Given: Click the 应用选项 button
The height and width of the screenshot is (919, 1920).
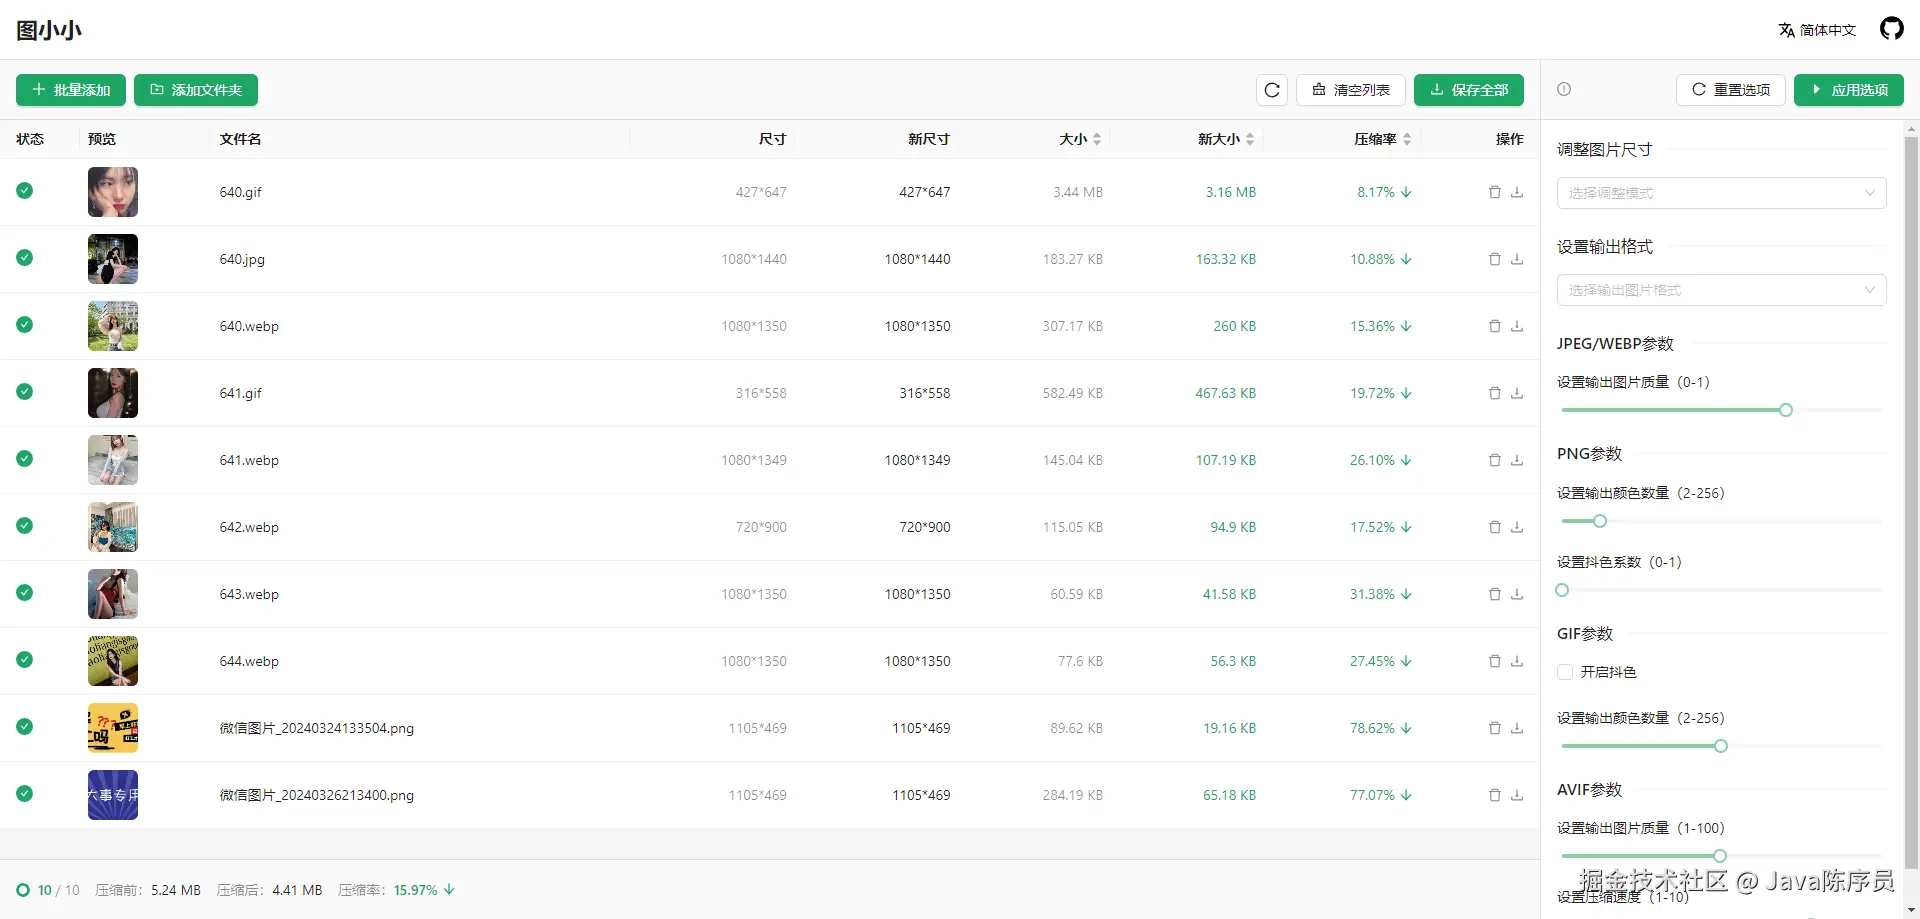Looking at the screenshot, I should tap(1849, 89).
